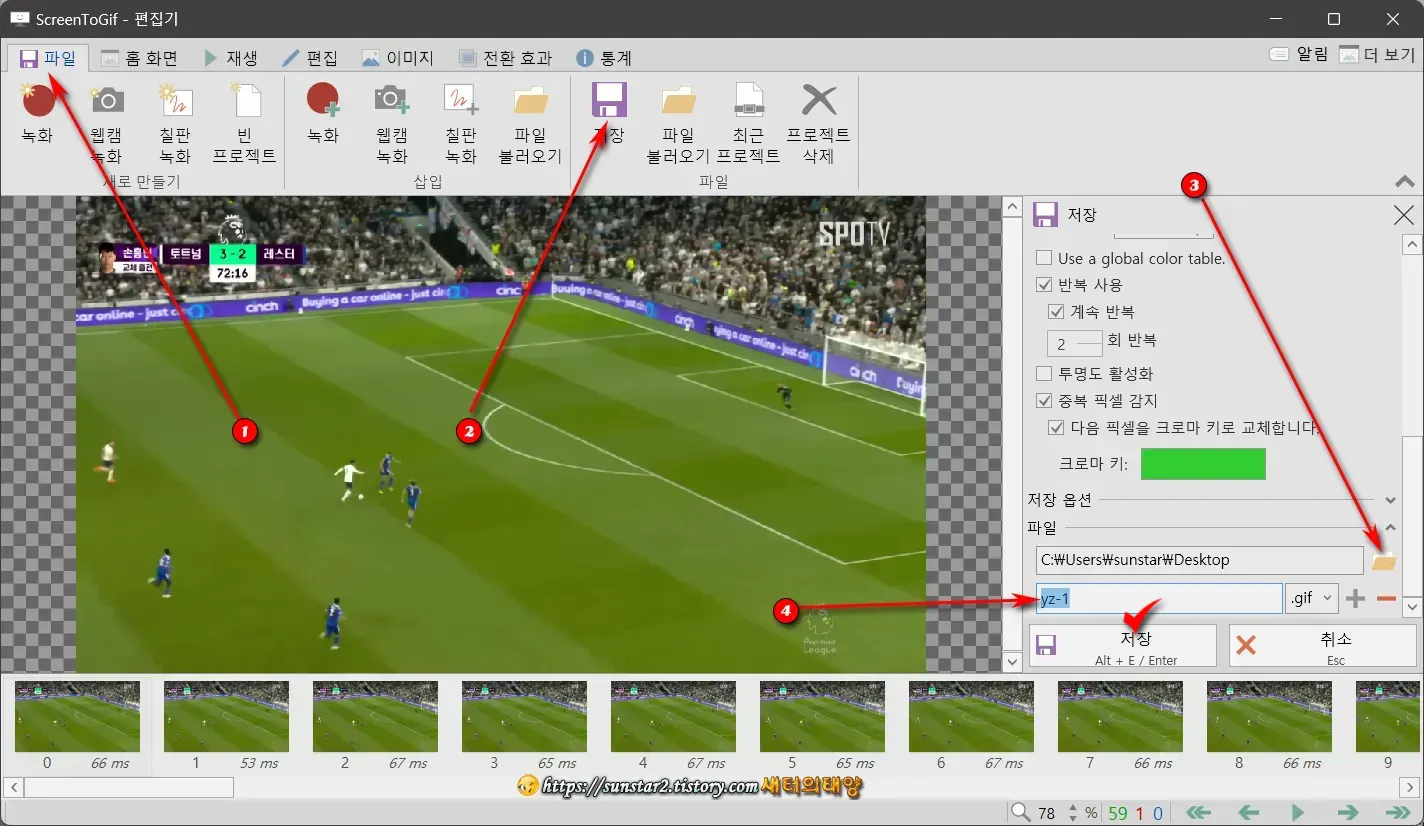Cancel saving with the 취소 button
1424x826 pixels.
[x=1322, y=644]
